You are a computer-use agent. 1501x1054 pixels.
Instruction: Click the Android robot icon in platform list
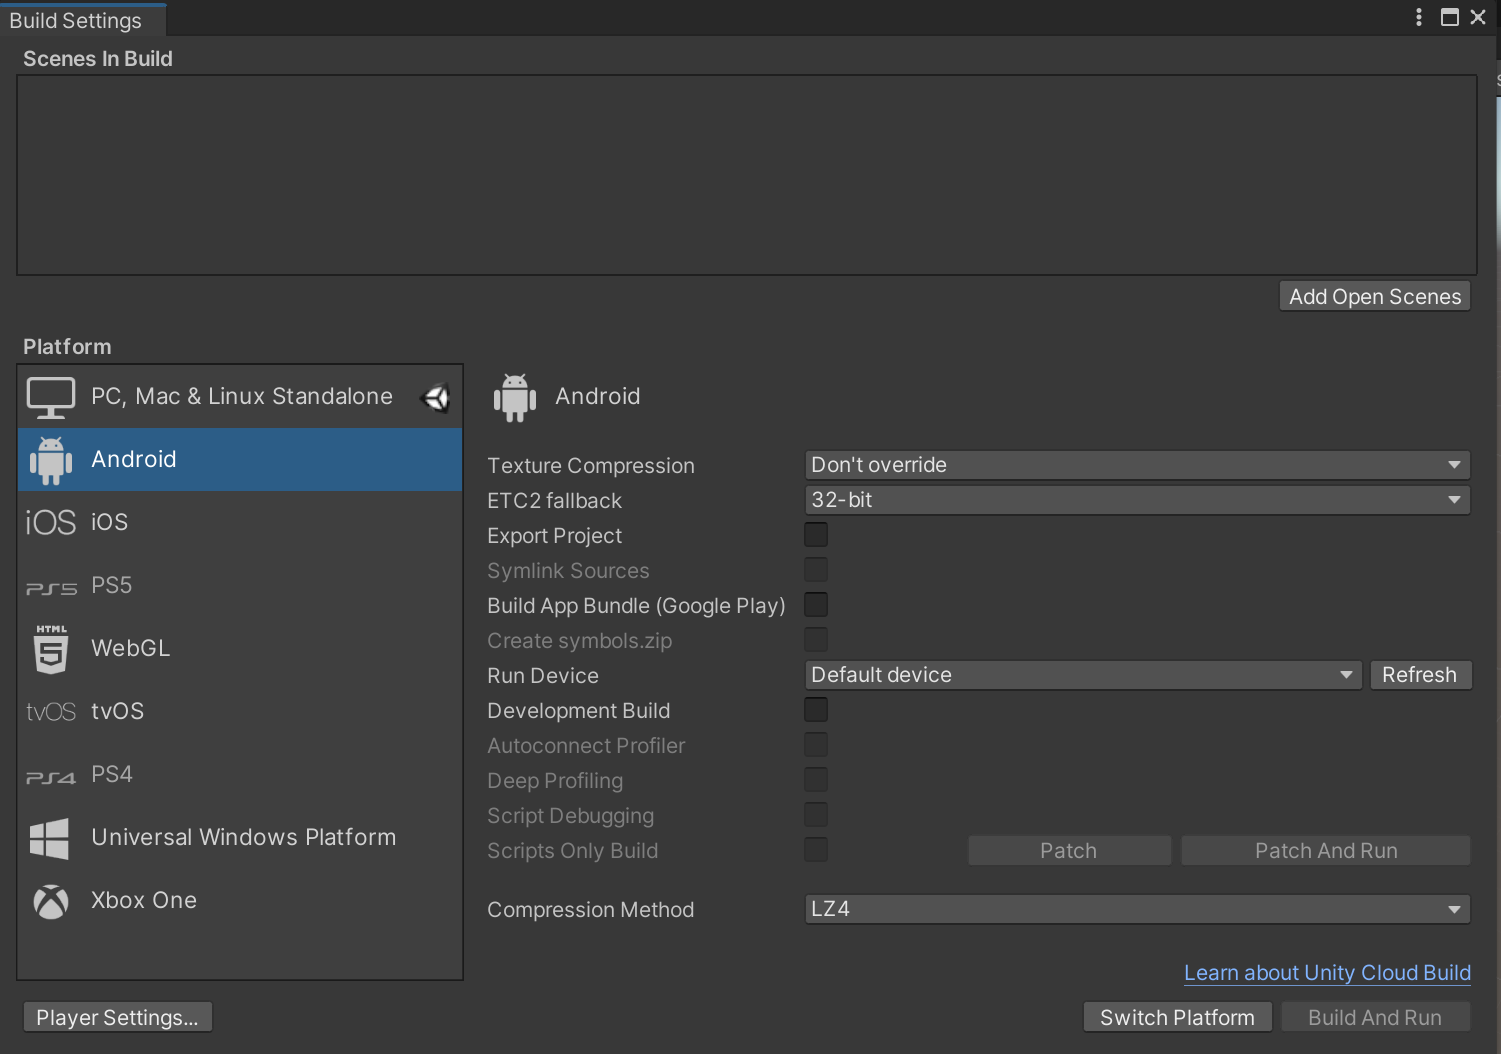tap(51, 460)
